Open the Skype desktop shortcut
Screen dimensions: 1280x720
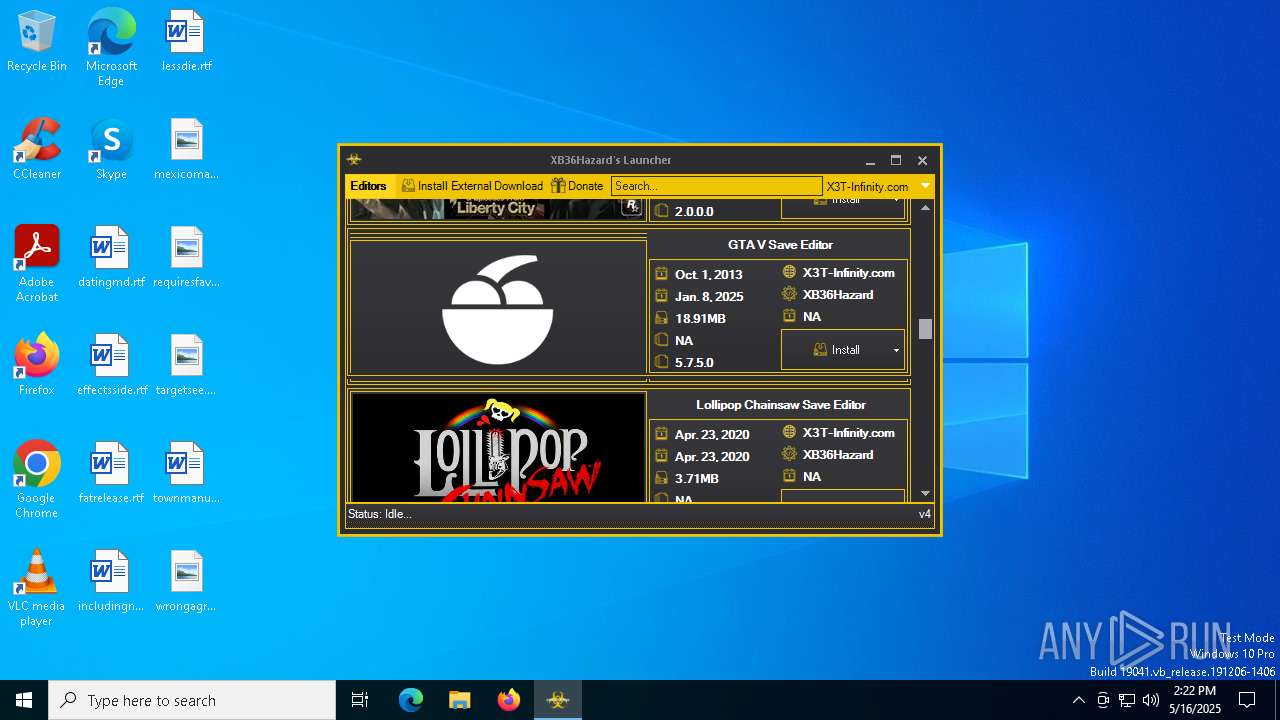point(111,150)
